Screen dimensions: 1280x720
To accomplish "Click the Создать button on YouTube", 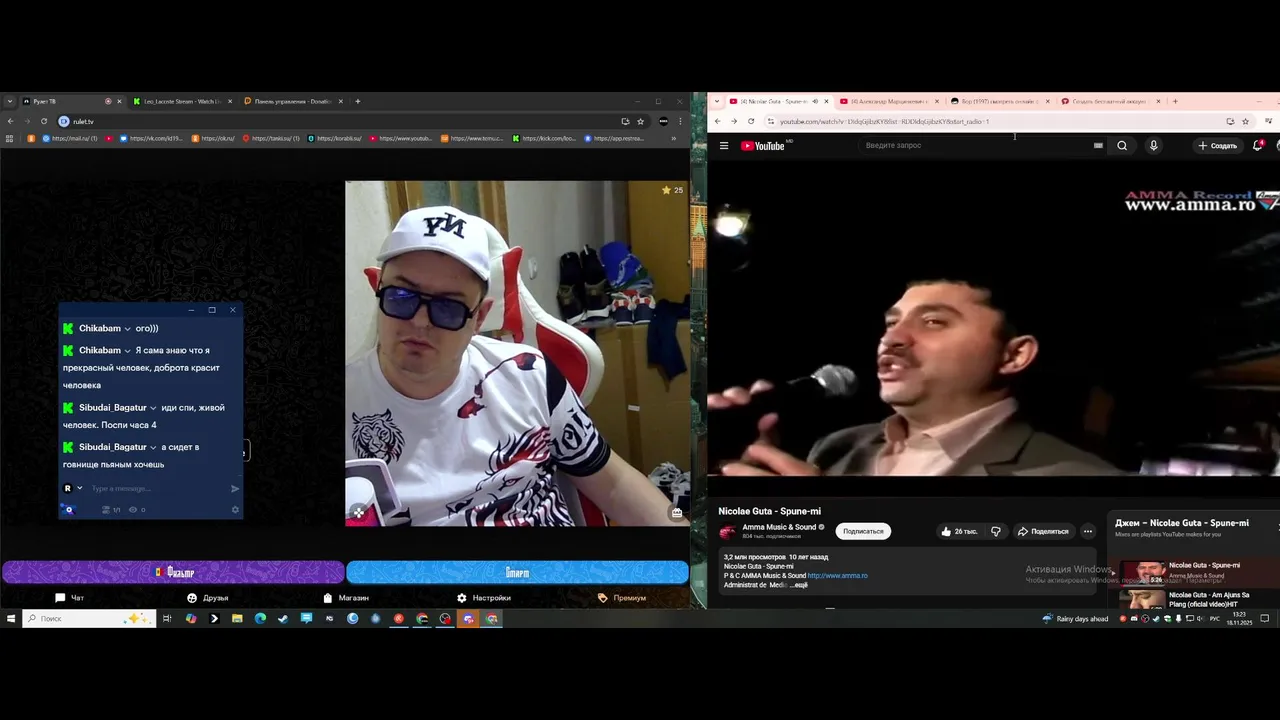I will click(1217, 146).
